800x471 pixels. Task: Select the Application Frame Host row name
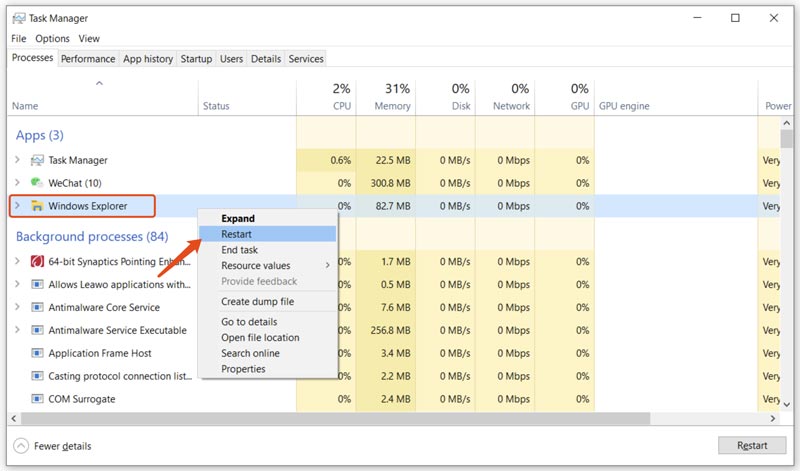[x=100, y=353]
